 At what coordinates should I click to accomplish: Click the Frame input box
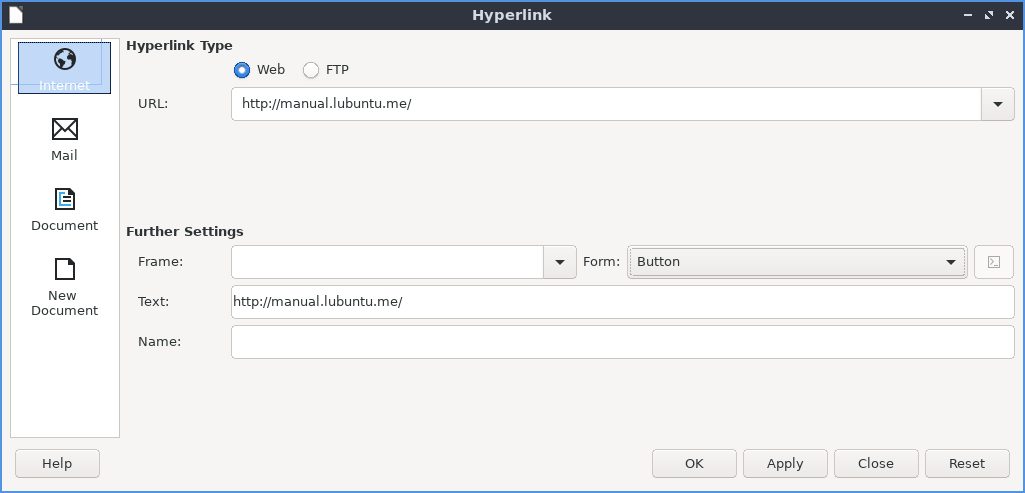coord(386,262)
